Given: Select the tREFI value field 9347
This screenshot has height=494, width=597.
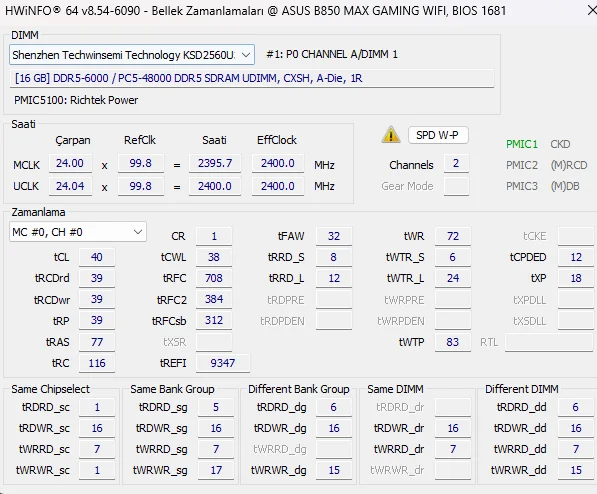Looking at the screenshot, I should coord(223,363).
